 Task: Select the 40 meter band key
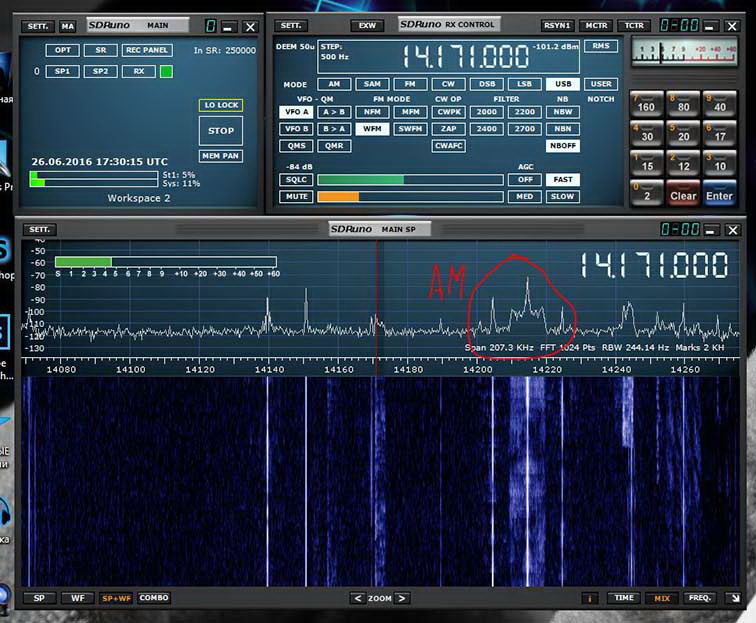tap(719, 104)
